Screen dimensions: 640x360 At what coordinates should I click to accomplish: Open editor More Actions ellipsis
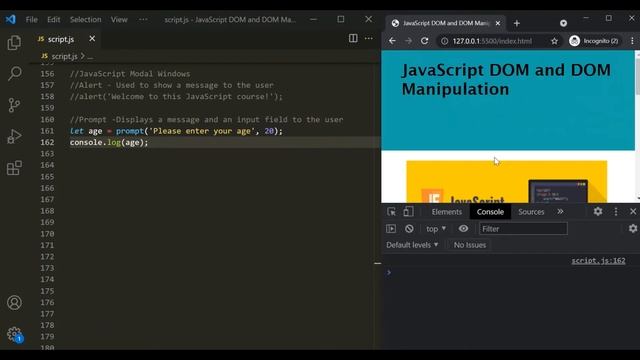pyautogui.click(x=369, y=38)
